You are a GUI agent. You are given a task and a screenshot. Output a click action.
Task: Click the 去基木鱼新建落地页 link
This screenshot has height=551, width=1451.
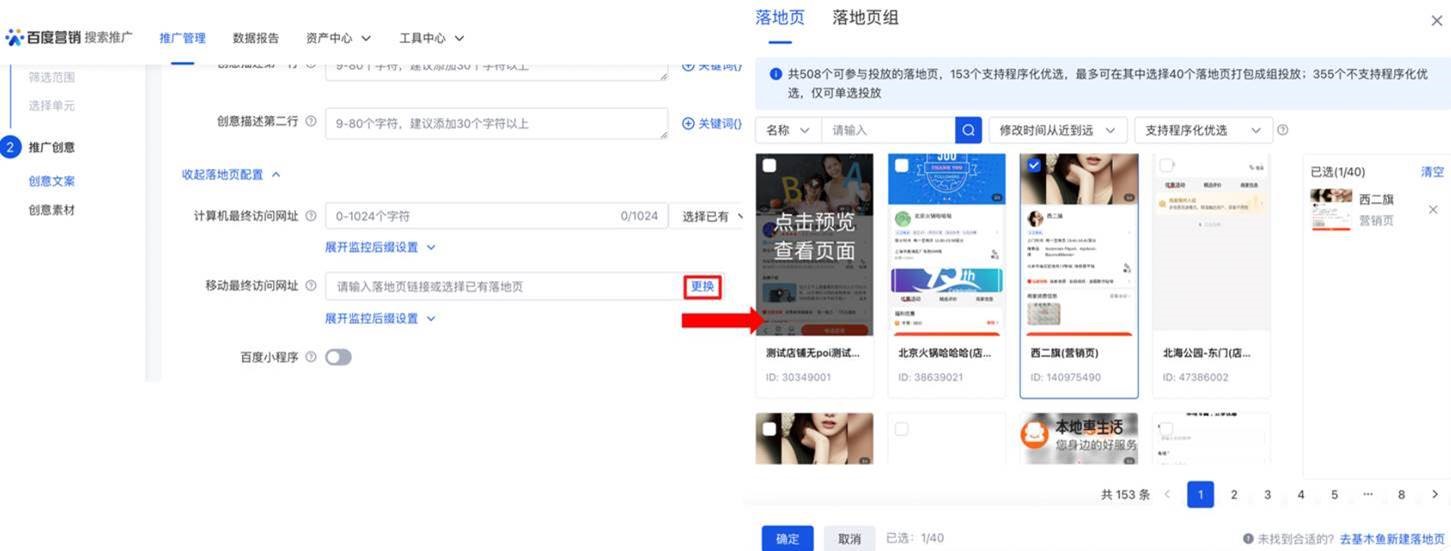click(1392, 538)
